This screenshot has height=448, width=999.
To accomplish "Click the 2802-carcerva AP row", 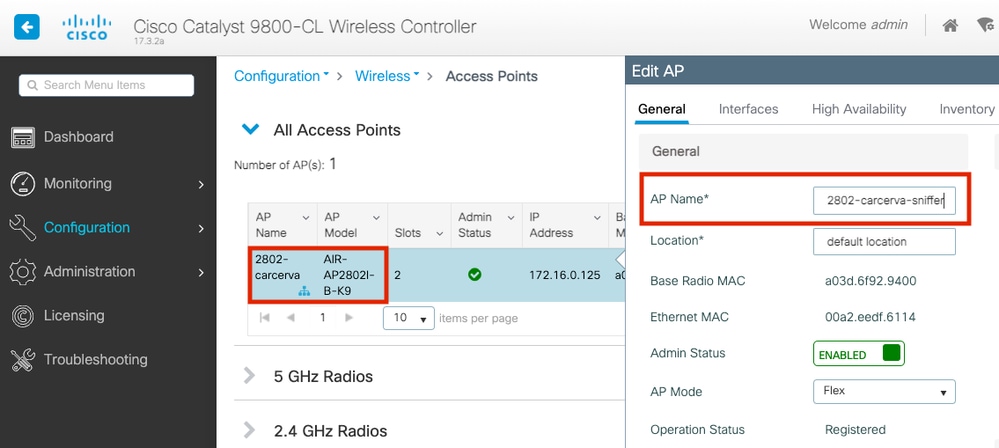I will click(x=436, y=275).
